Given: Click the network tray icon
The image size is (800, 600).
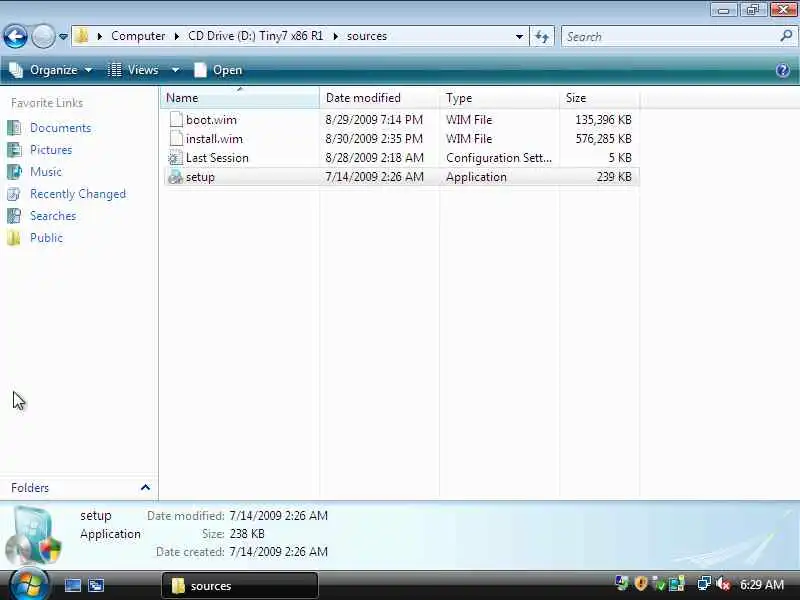Looking at the screenshot, I should click(704, 584).
